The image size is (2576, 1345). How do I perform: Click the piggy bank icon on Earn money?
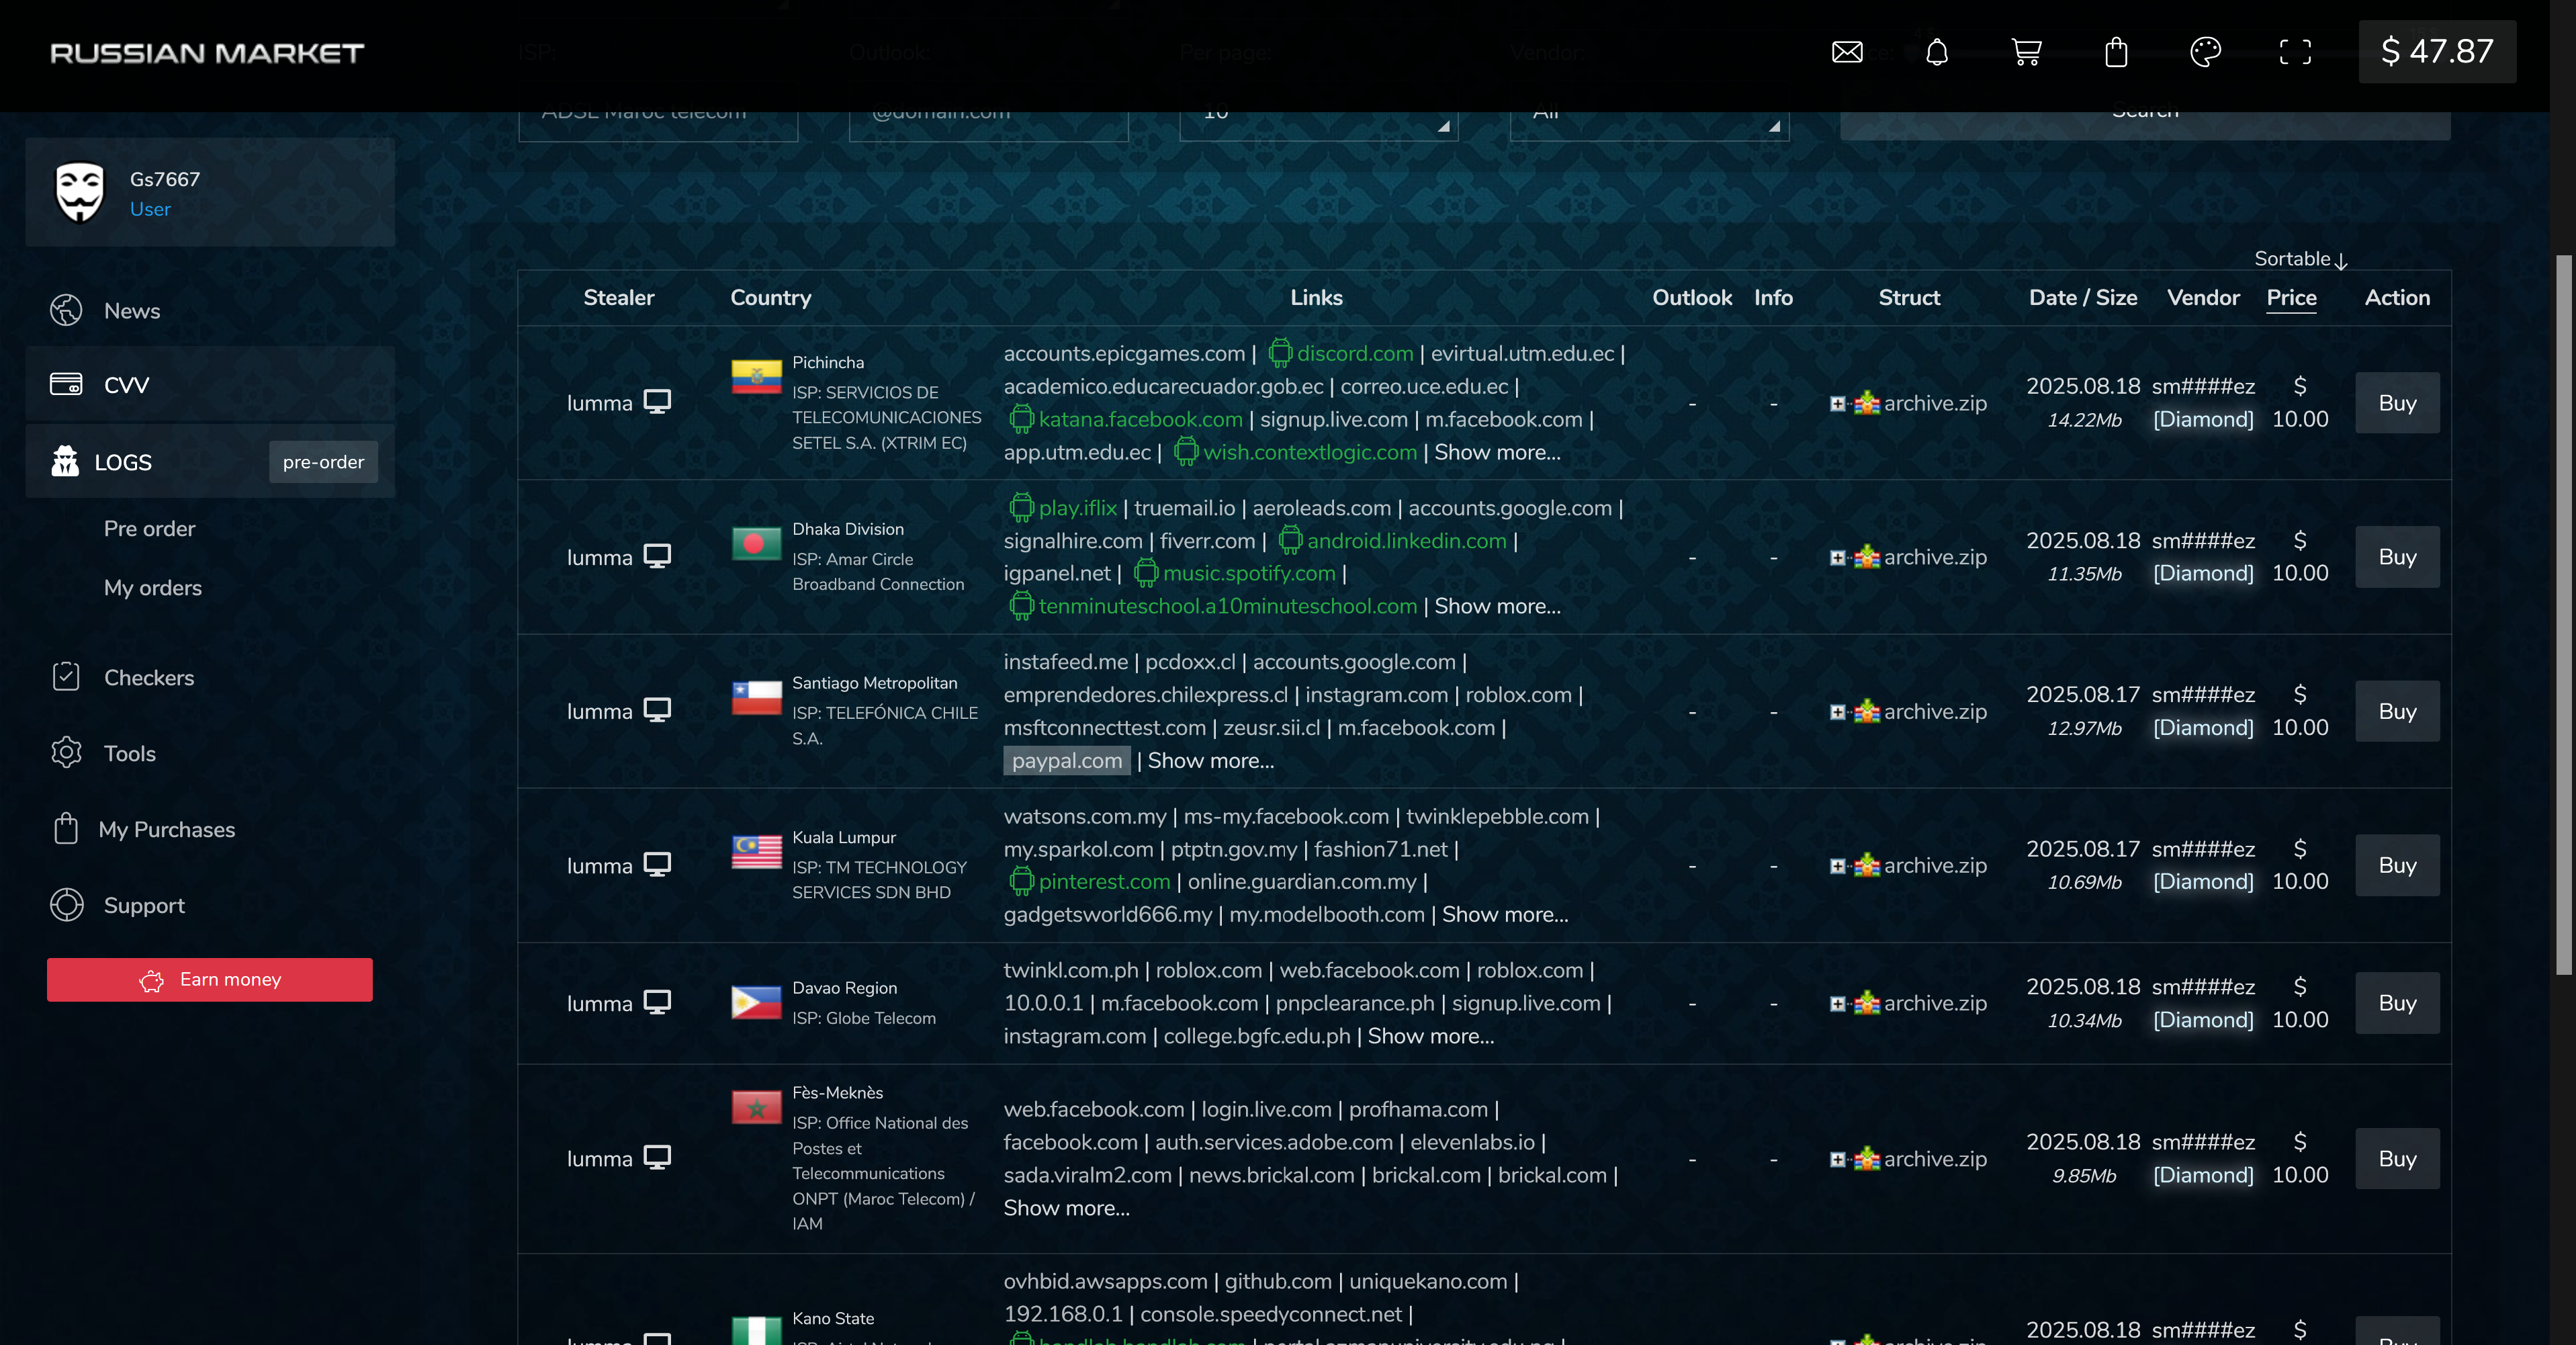pos(151,980)
